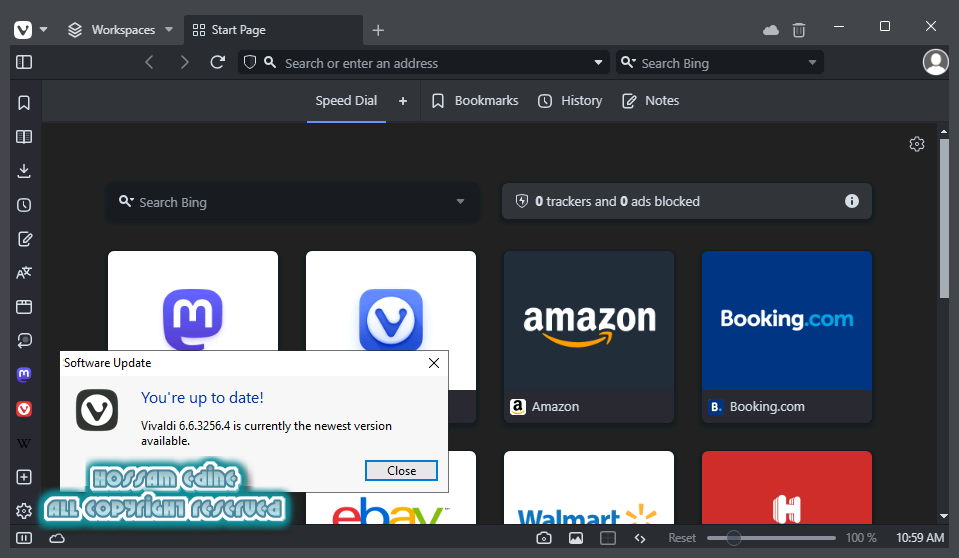Open the Bookmarks panel in sidebar

pos(24,103)
